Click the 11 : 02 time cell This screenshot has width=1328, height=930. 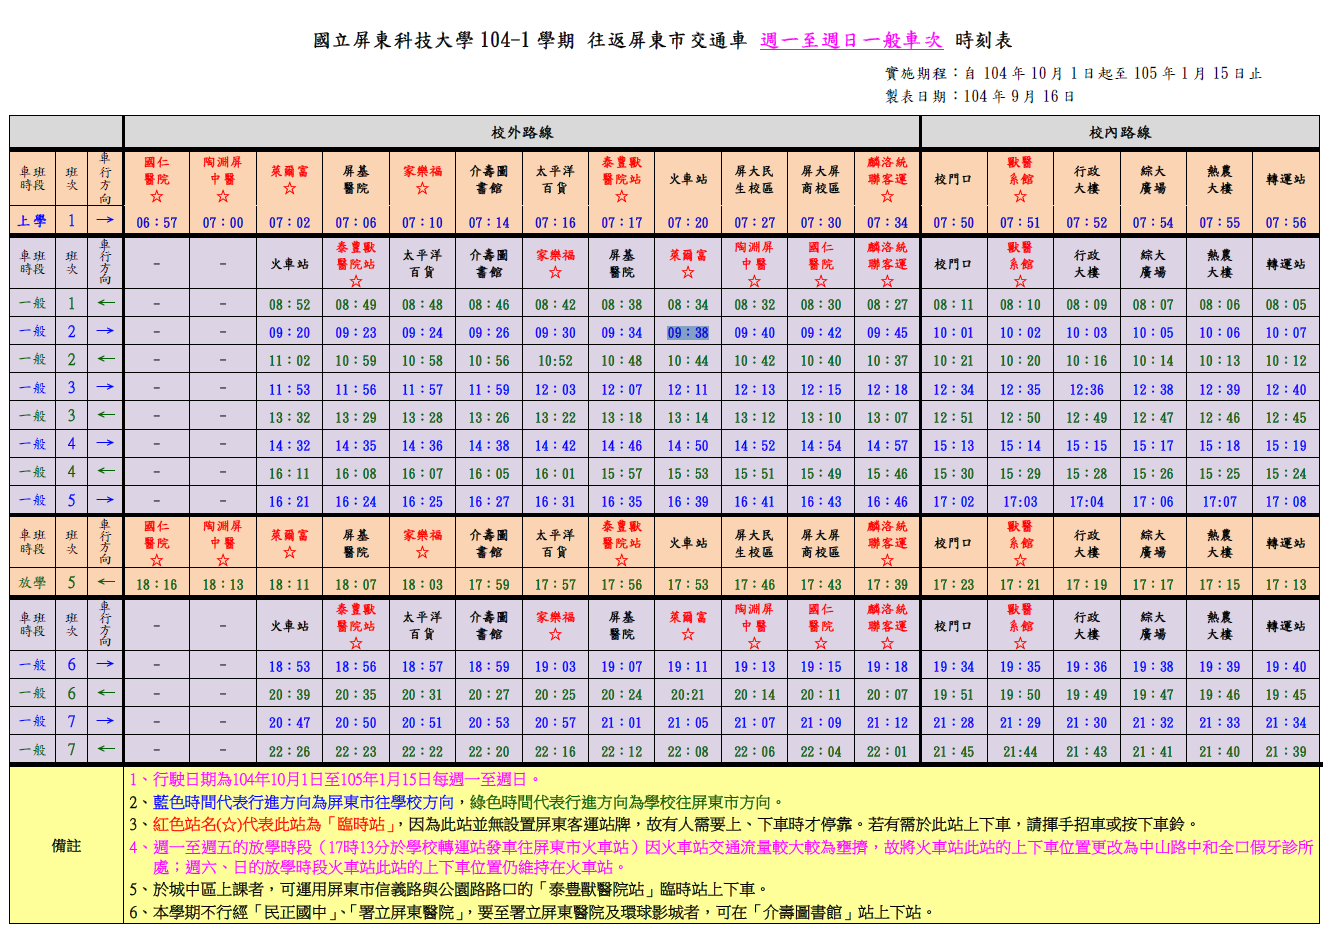coord(289,361)
